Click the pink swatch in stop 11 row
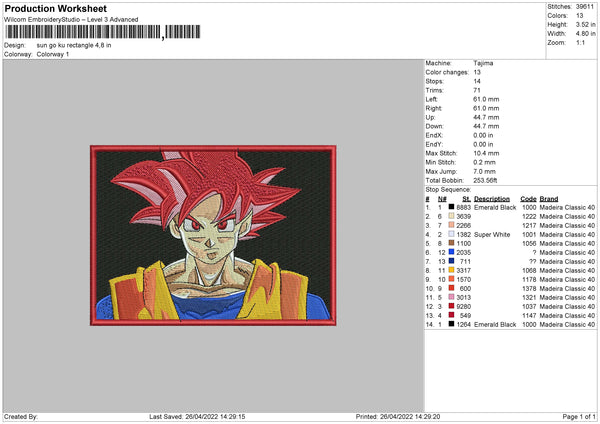The height and width of the screenshot is (424, 600). [x=451, y=297]
